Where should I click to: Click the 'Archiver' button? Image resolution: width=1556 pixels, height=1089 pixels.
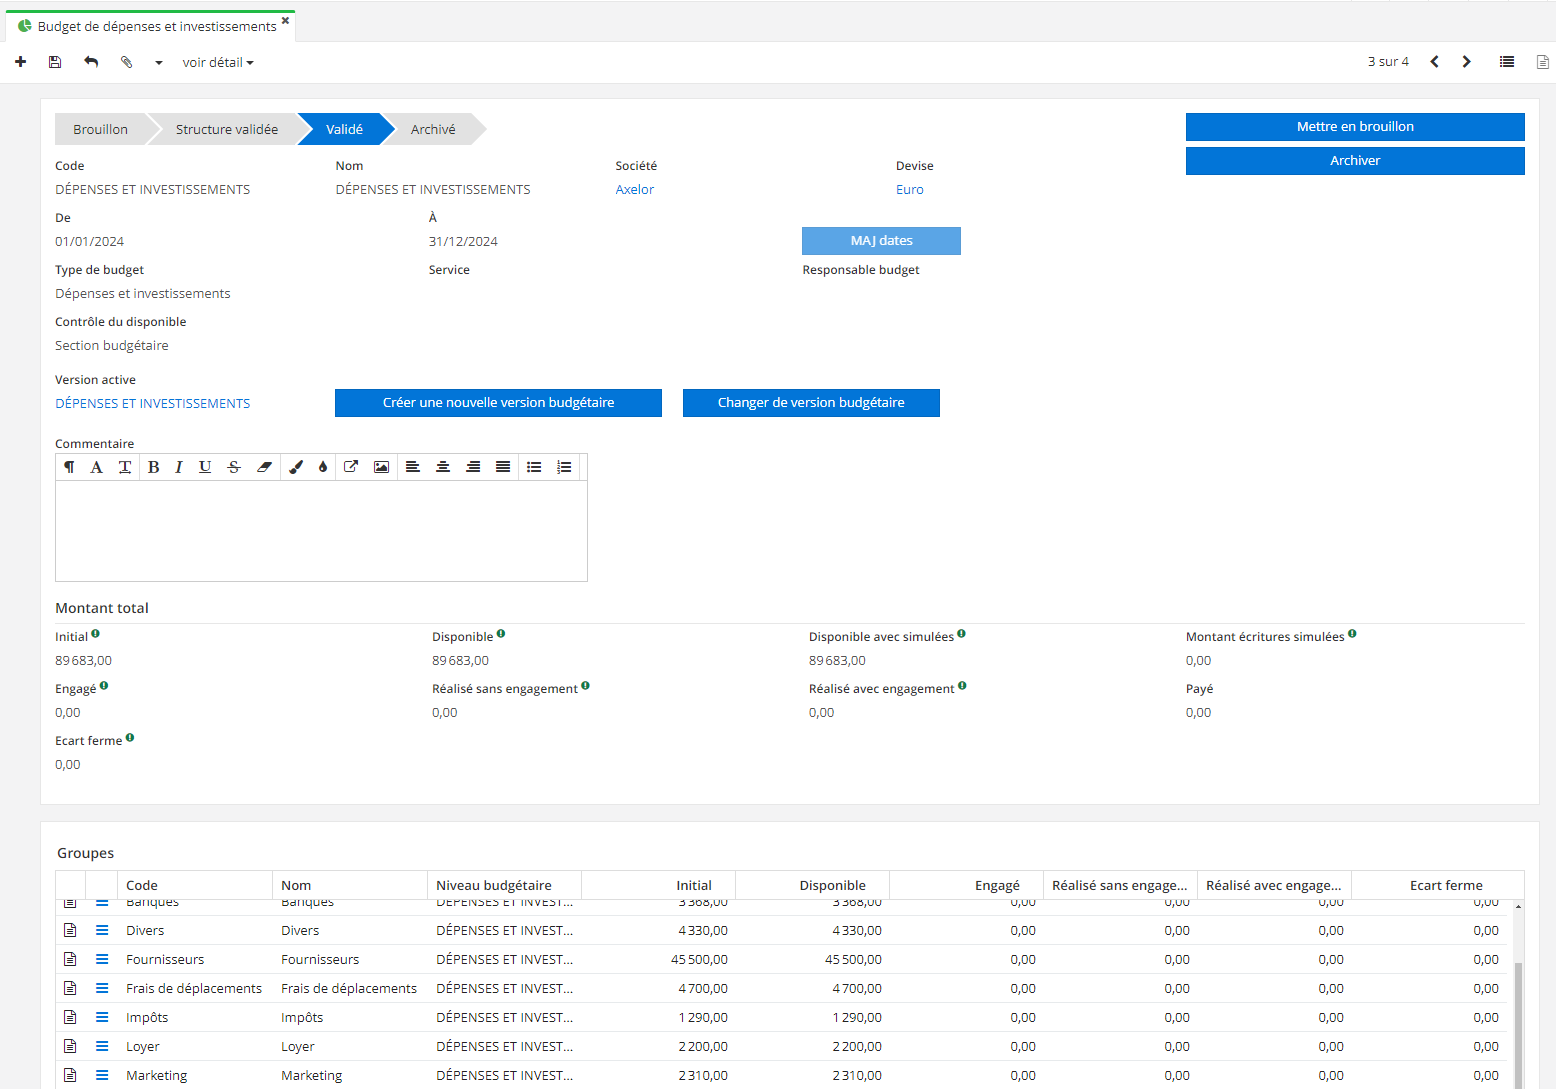(x=1355, y=161)
